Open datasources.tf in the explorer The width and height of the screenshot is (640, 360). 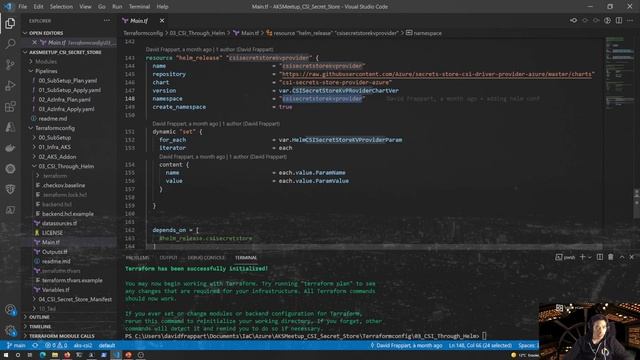tap(59, 223)
